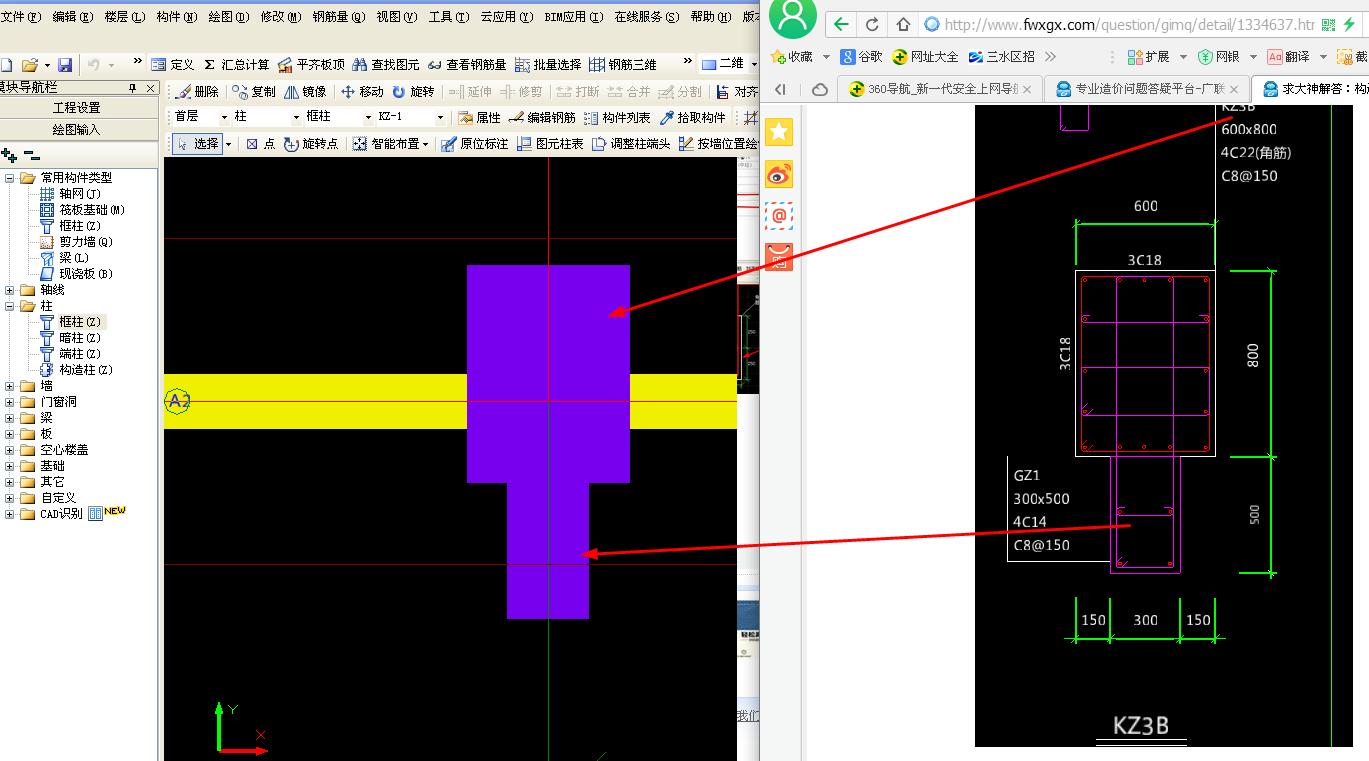Open the floor dropdown showing 首层

200,117
